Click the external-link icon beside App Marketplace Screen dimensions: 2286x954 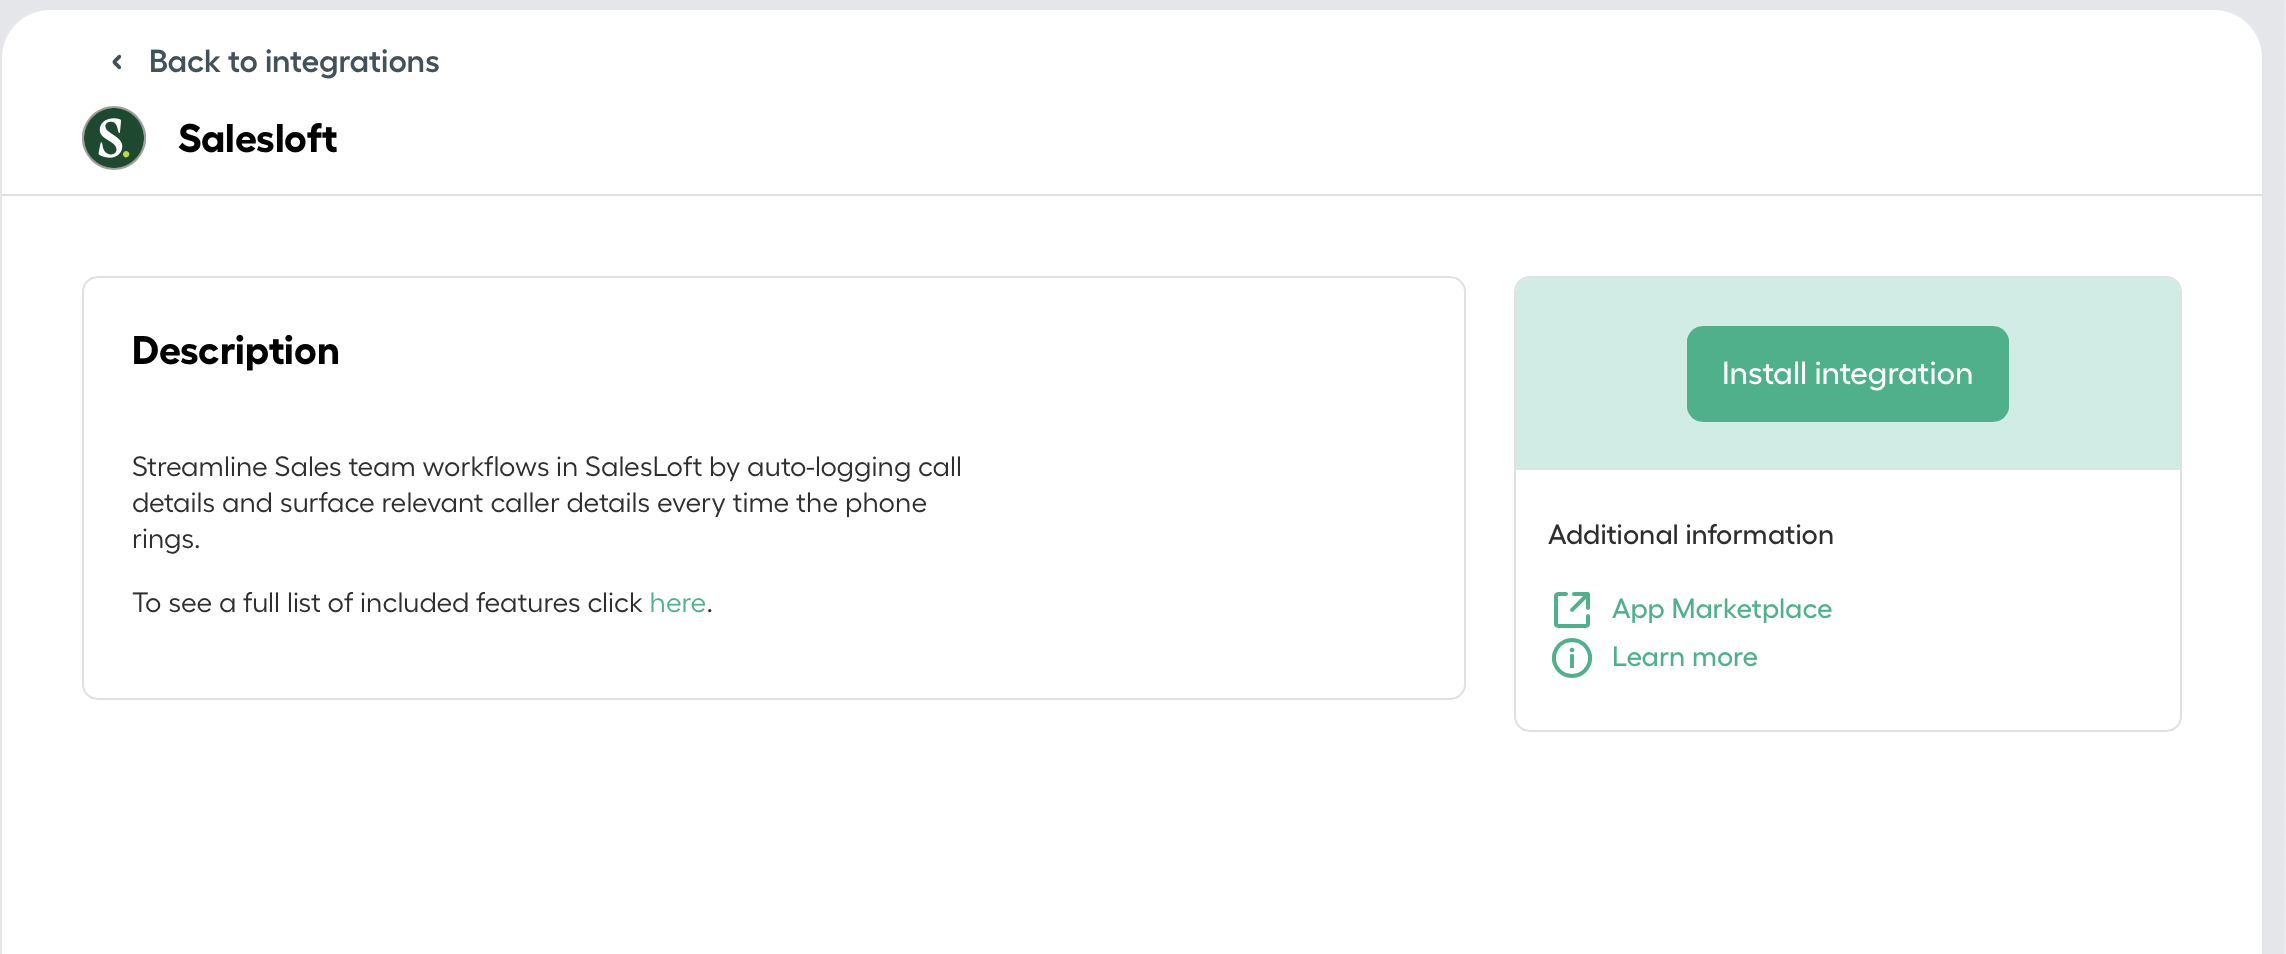pyautogui.click(x=1572, y=609)
